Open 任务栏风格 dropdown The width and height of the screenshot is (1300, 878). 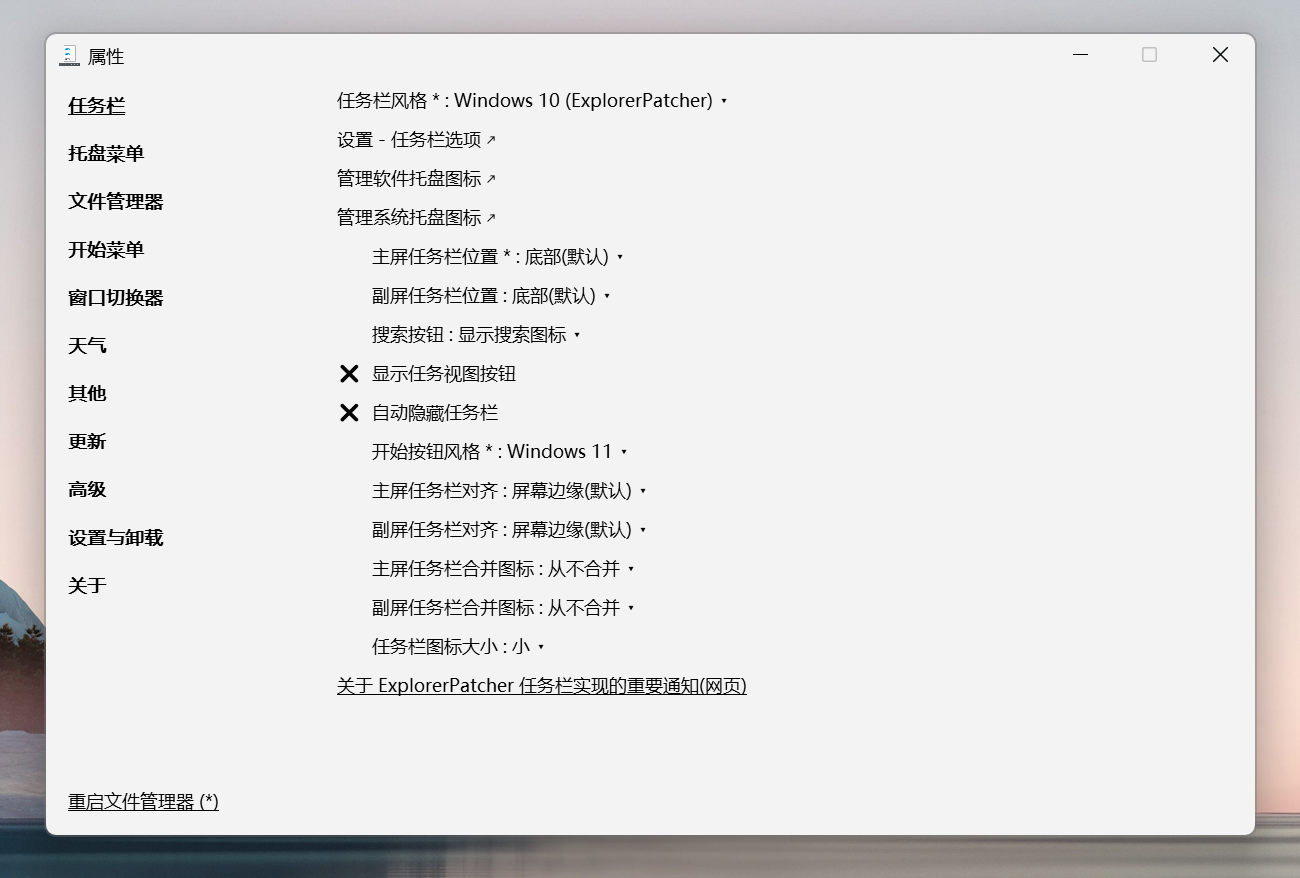[x=532, y=101]
